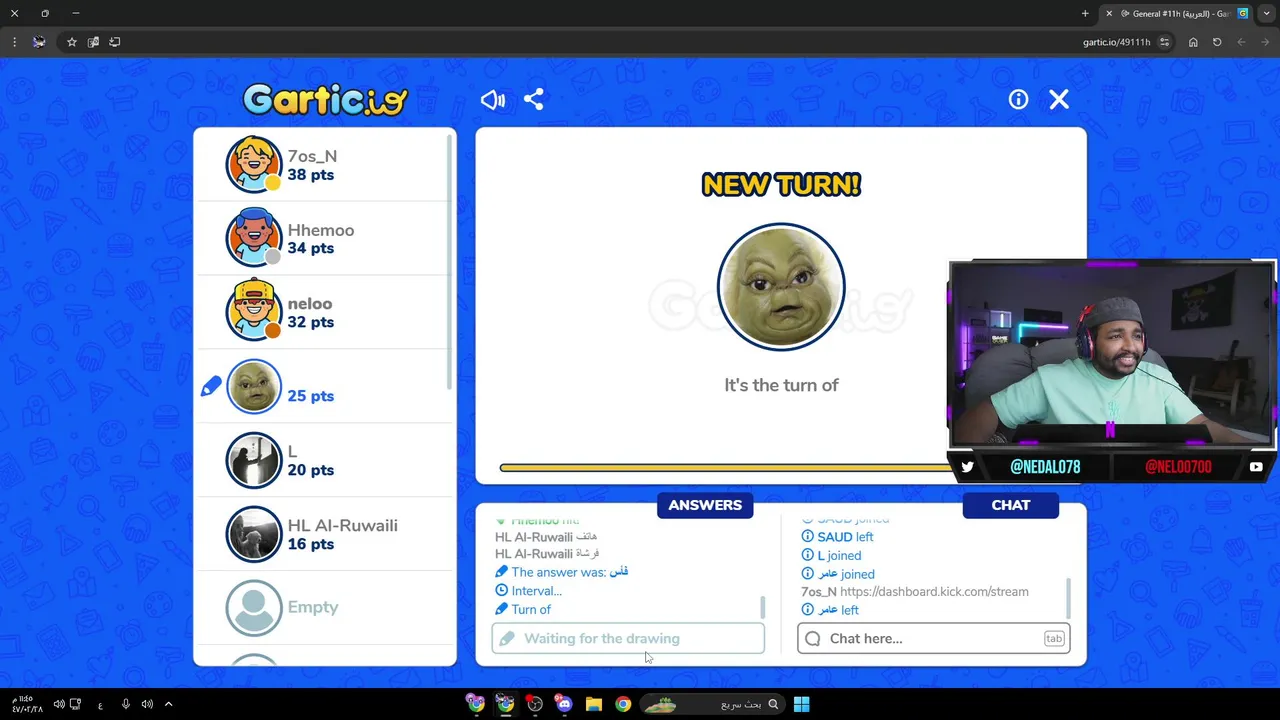The image size is (1280, 720).
Task: Select player Hhemoo avatar
Action: [x=254, y=238]
